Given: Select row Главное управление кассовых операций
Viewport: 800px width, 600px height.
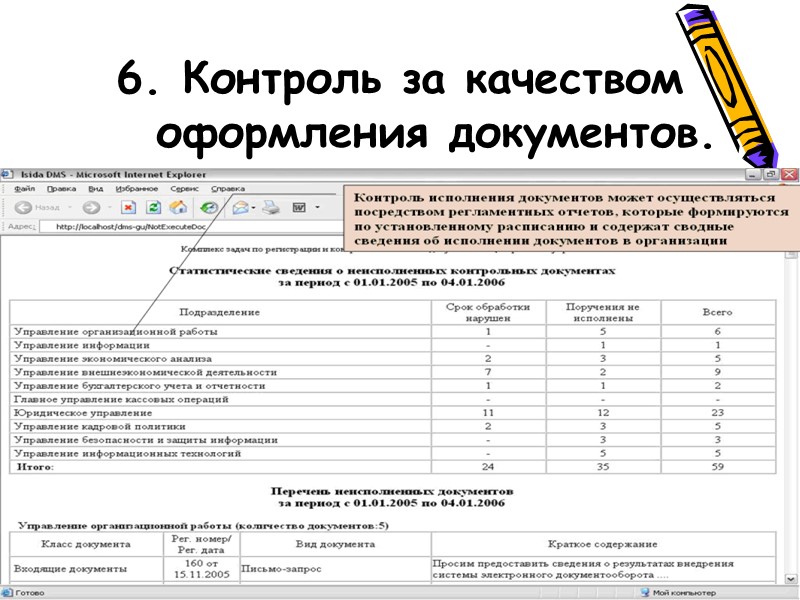Looking at the screenshot, I should (393, 399).
